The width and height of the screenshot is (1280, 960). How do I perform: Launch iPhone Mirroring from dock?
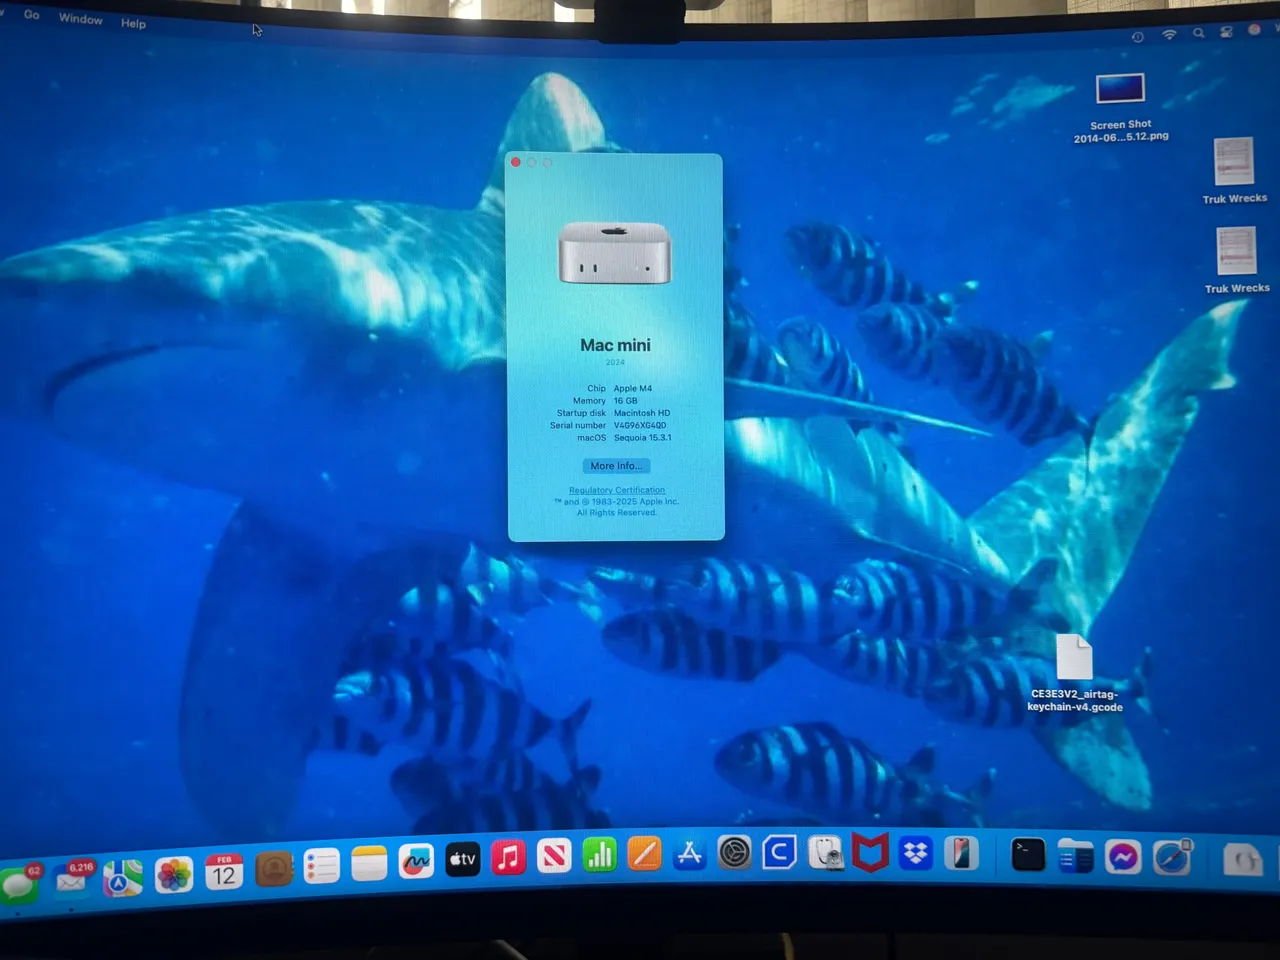[x=961, y=853]
